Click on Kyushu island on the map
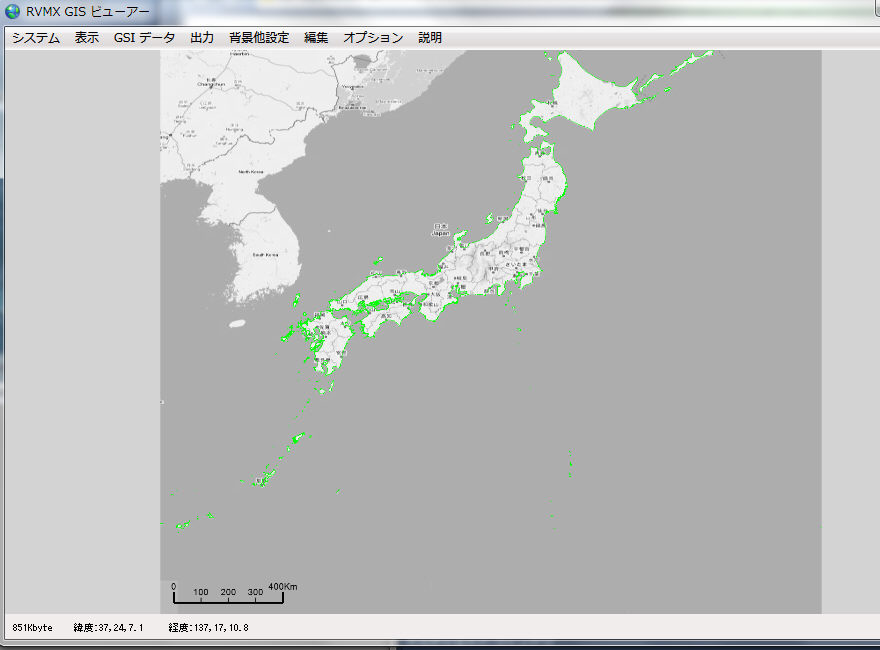Screen dimensions: 880x650 coord(328,345)
